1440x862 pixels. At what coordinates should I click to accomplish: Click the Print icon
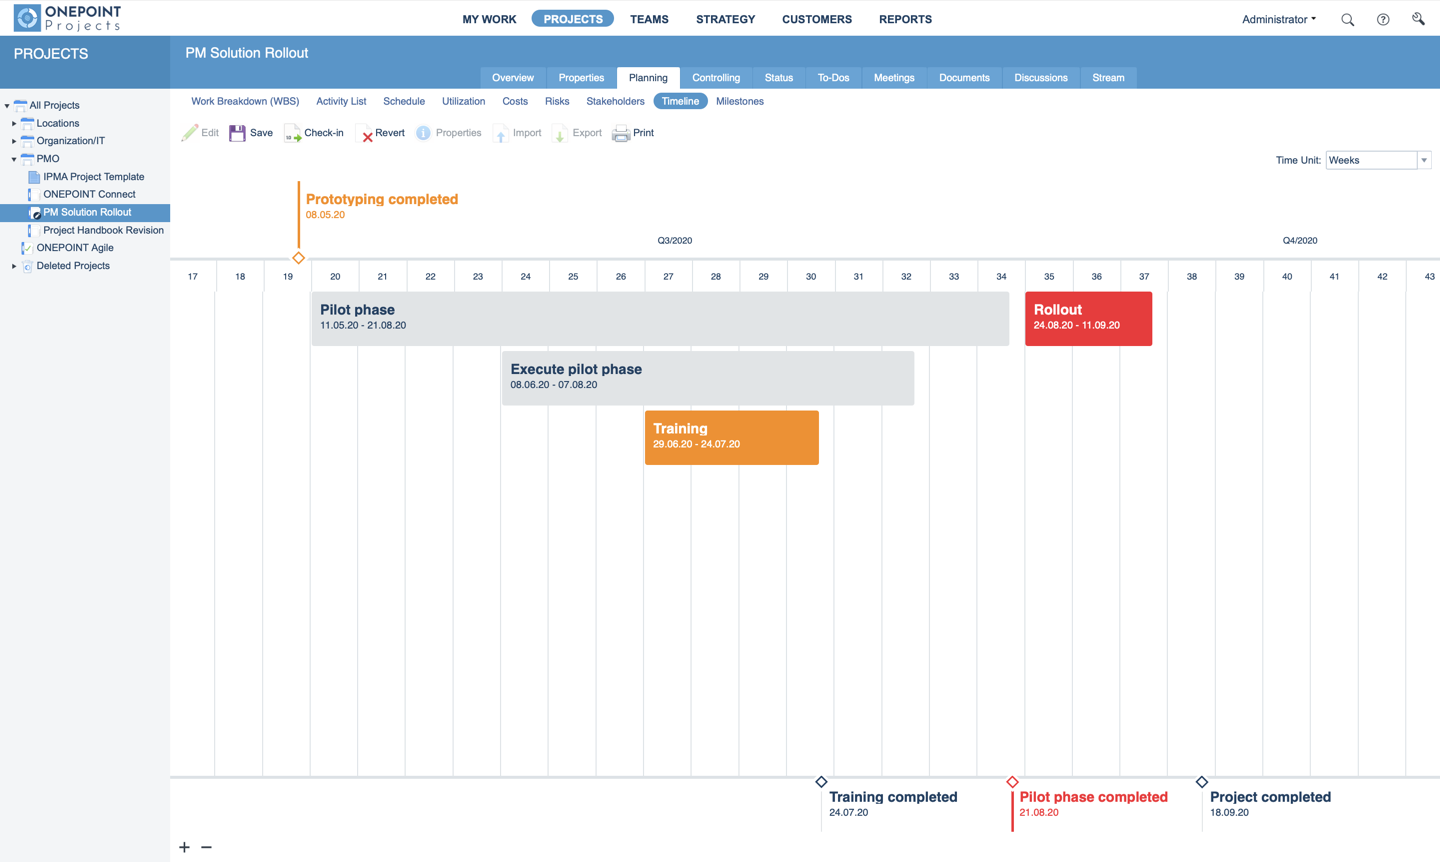(x=621, y=132)
